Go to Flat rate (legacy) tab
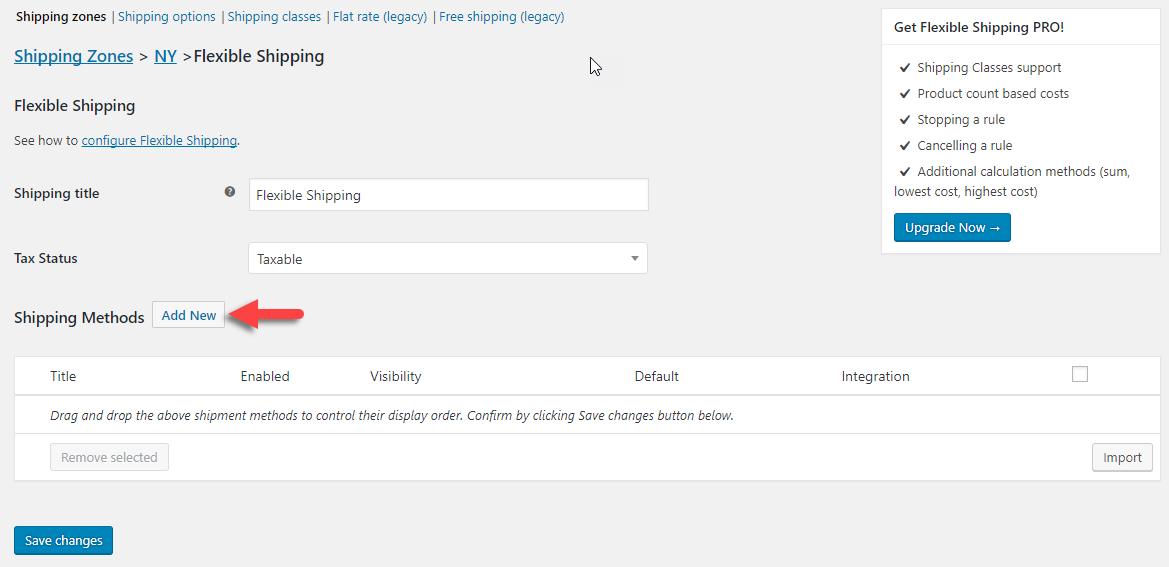 pos(380,17)
